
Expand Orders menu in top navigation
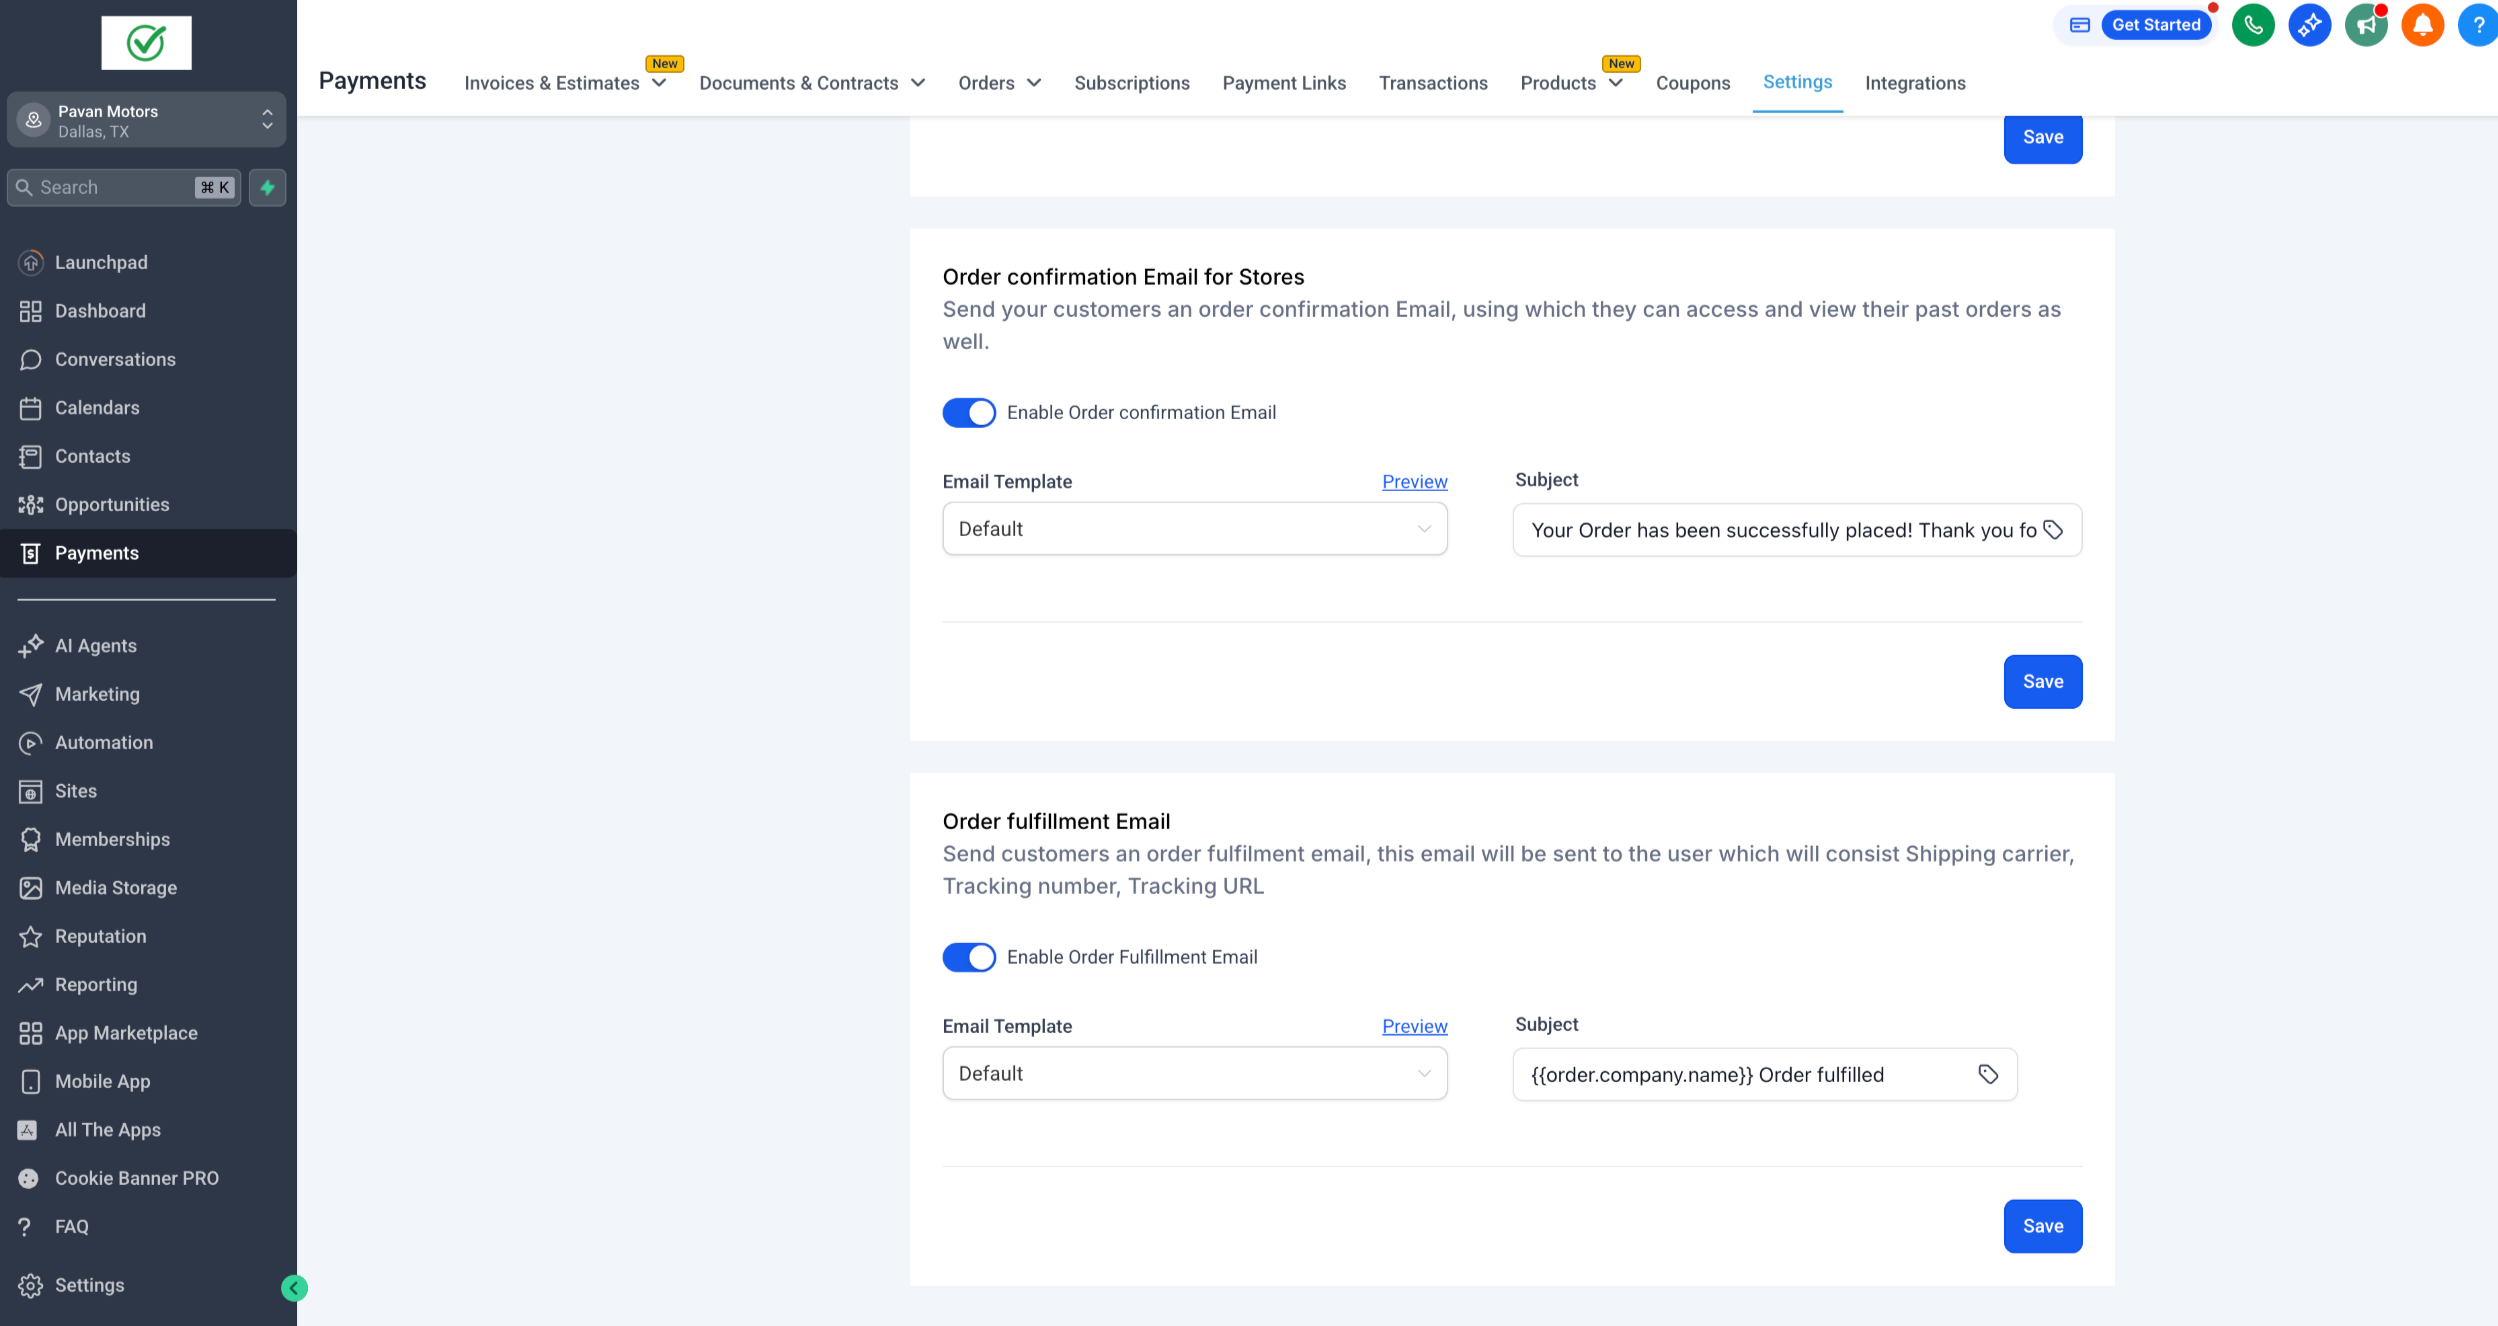pos(999,83)
